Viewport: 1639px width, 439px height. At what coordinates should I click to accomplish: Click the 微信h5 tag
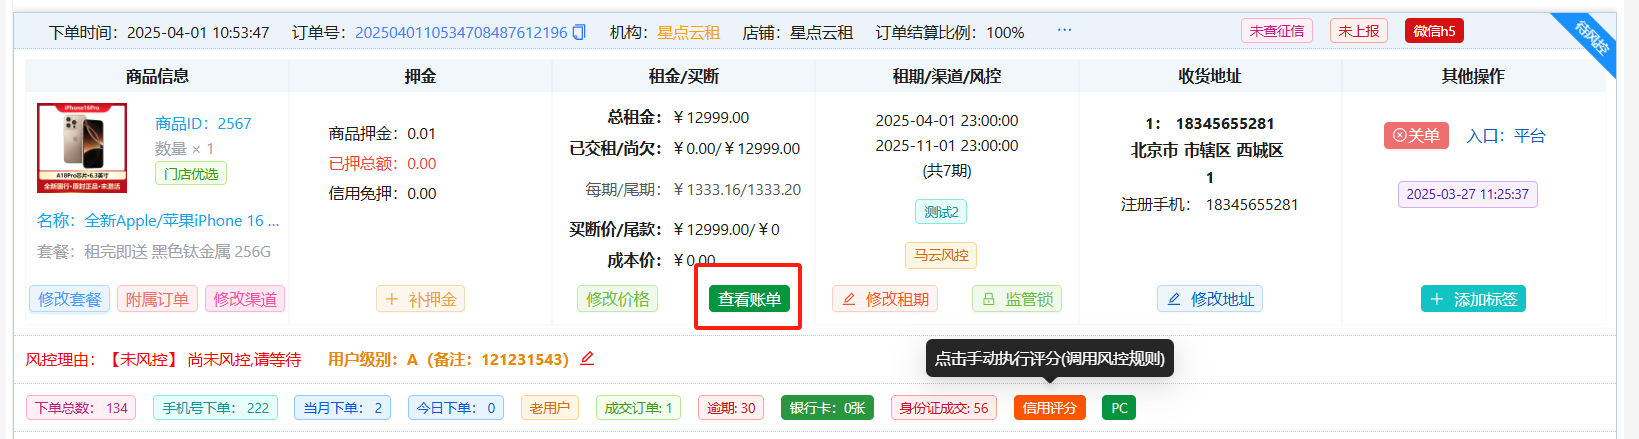click(x=1434, y=31)
